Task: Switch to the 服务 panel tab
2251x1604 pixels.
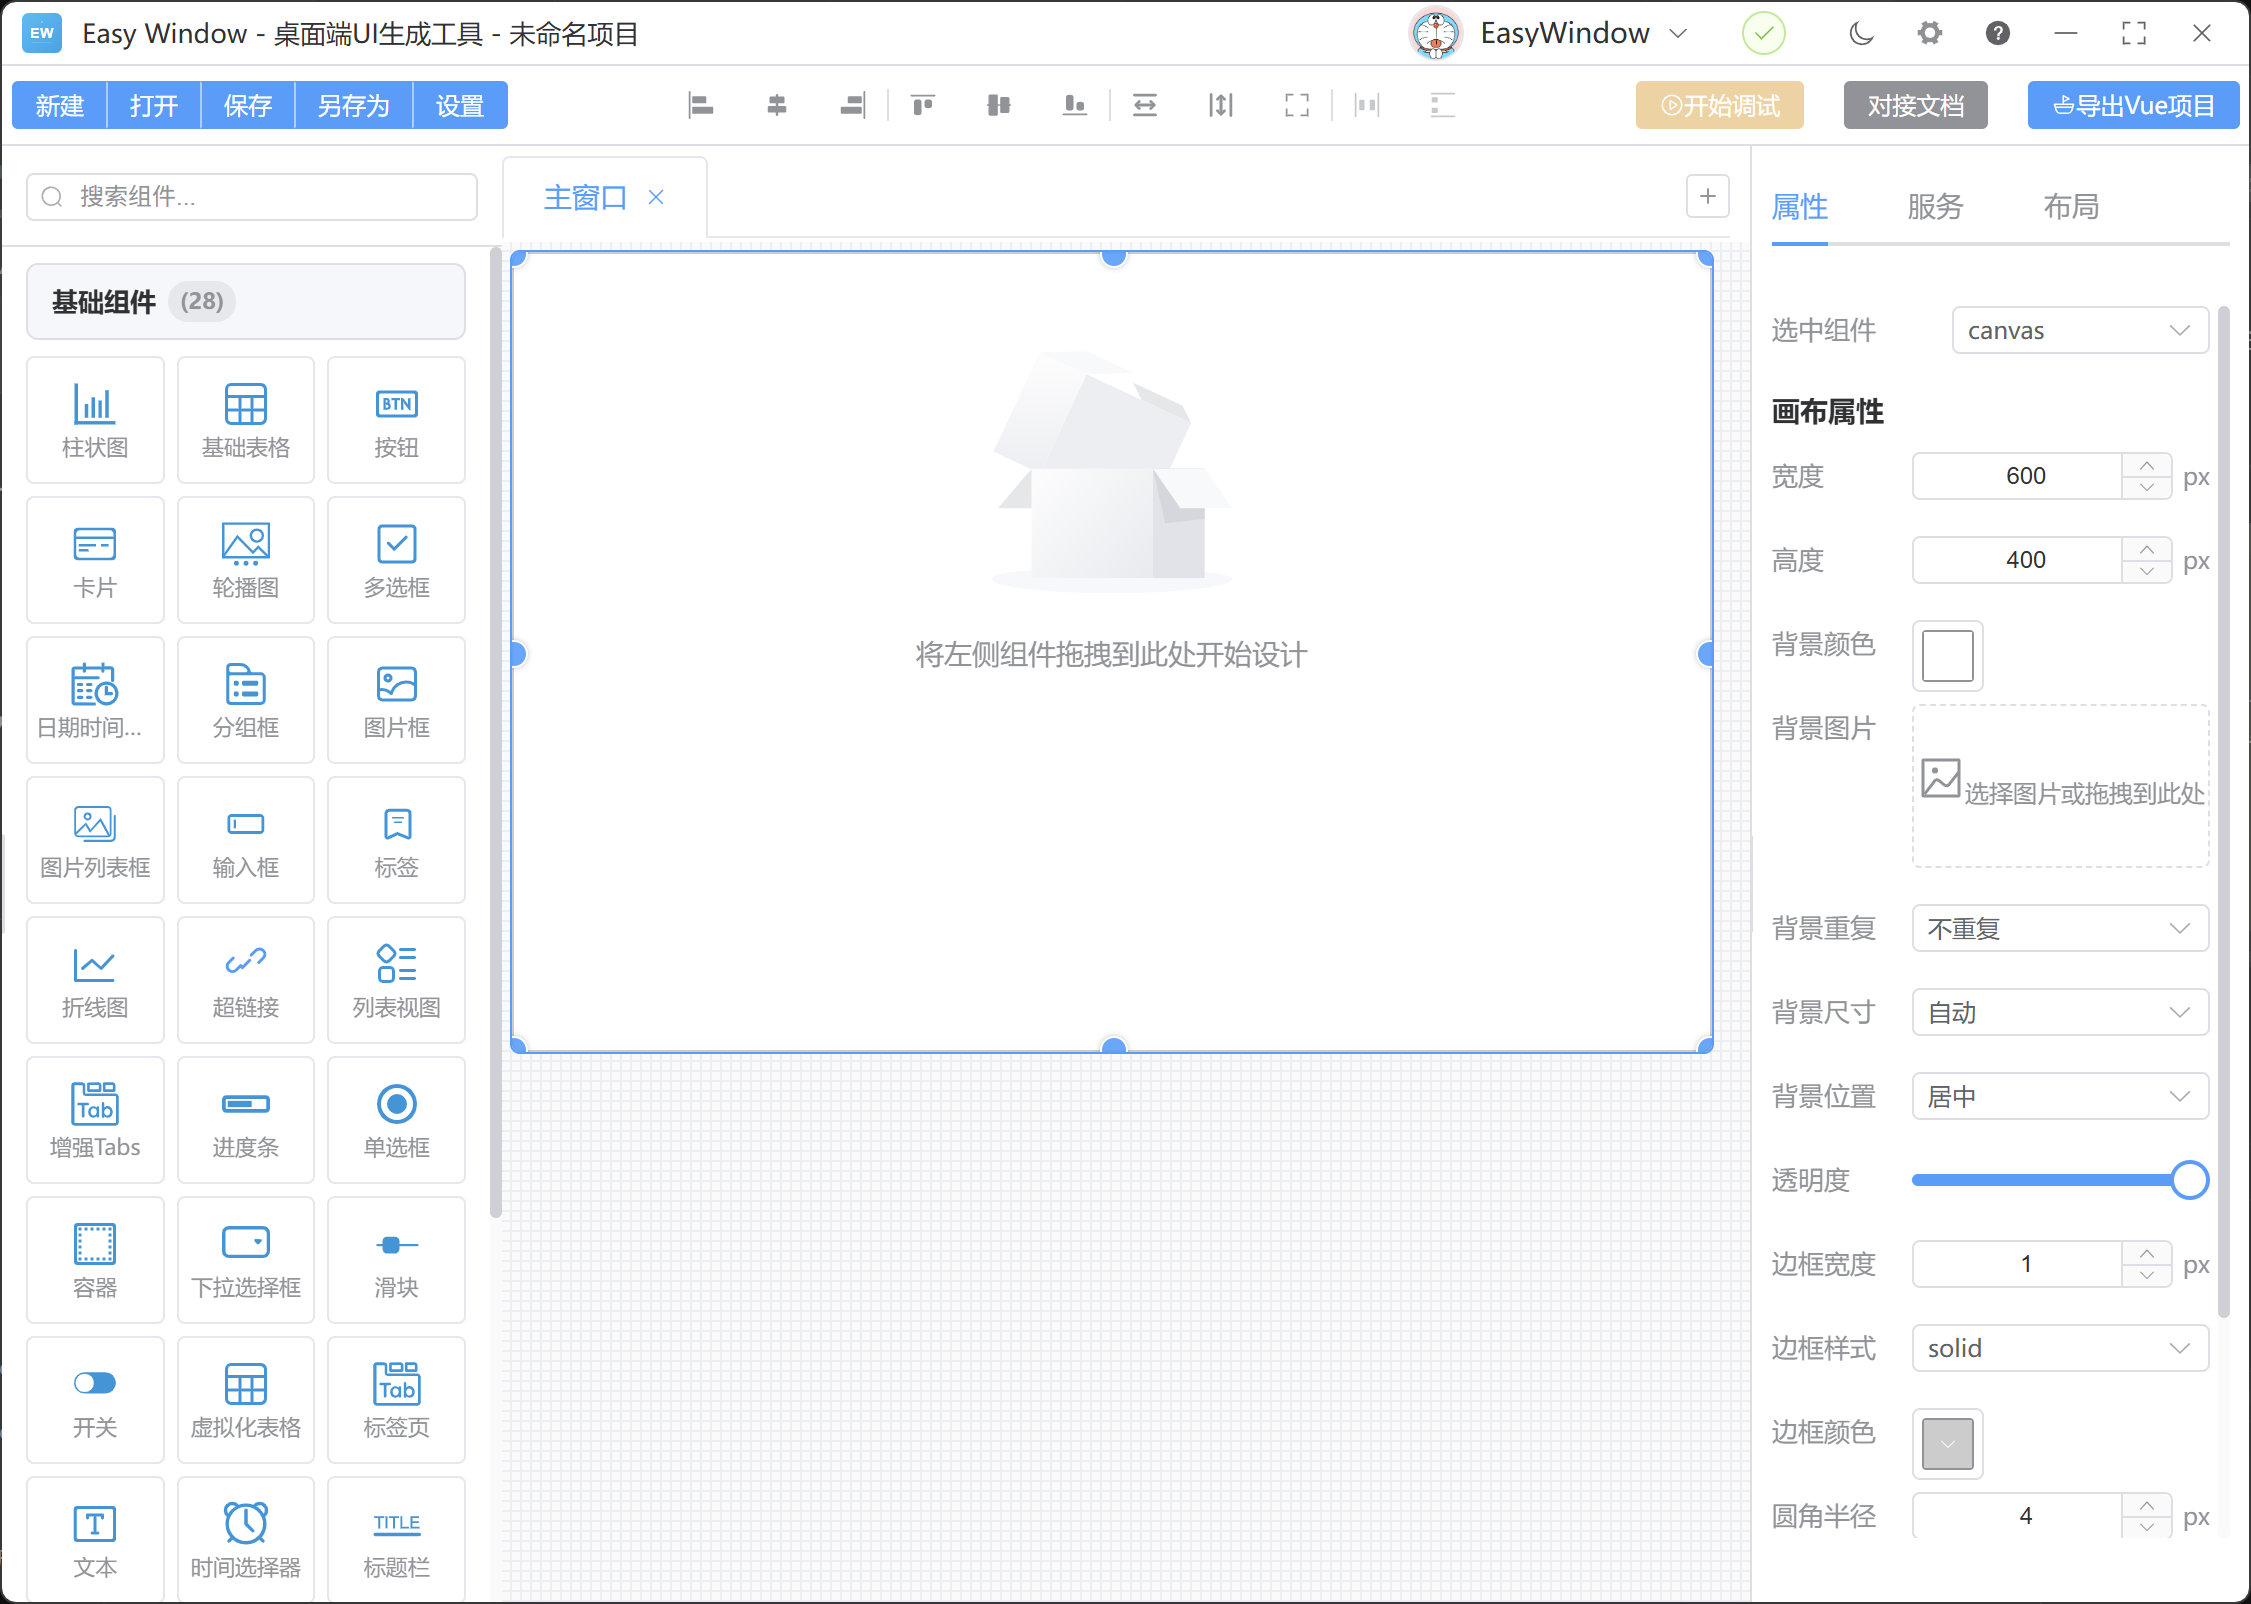Action: coord(1936,206)
